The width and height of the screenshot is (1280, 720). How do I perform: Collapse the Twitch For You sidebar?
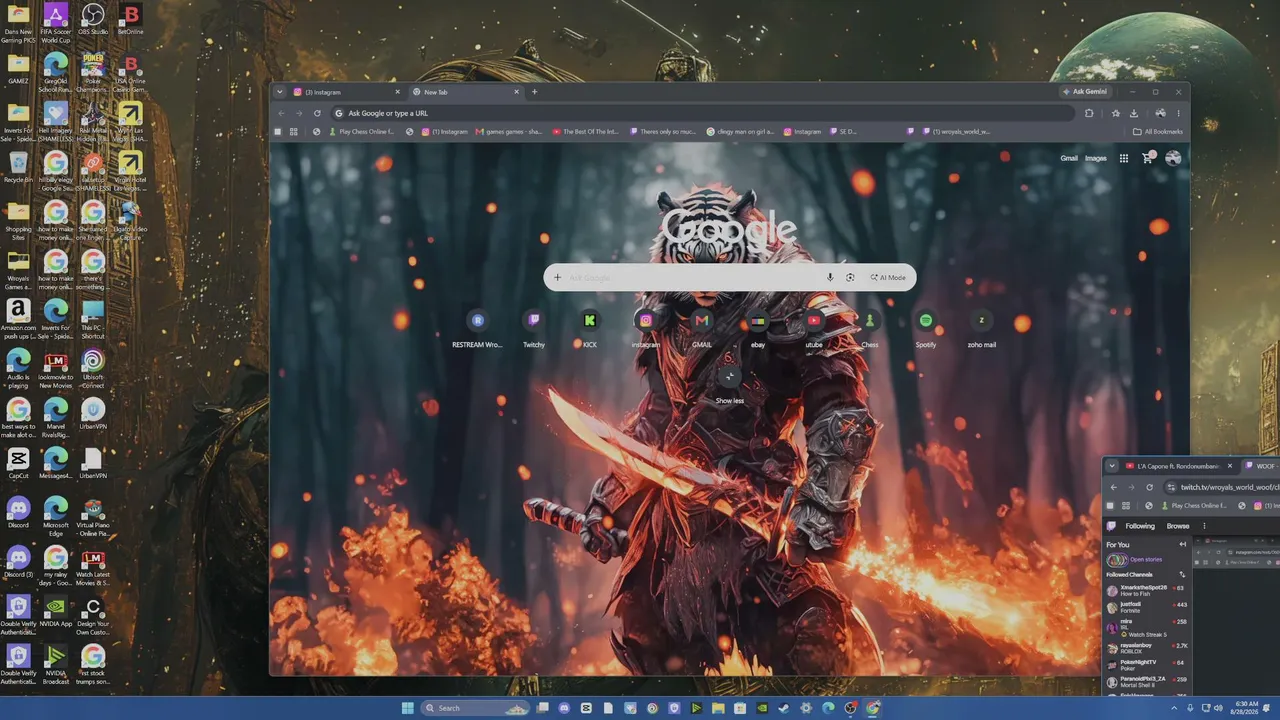[1182, 544]
